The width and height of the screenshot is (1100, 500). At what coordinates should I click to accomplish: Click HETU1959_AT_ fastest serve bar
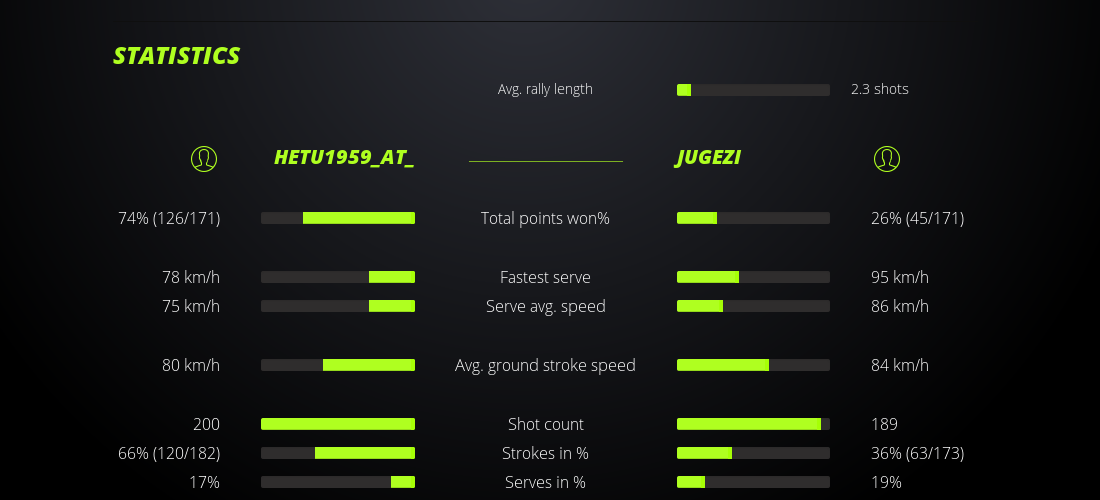tap(338, 277)
